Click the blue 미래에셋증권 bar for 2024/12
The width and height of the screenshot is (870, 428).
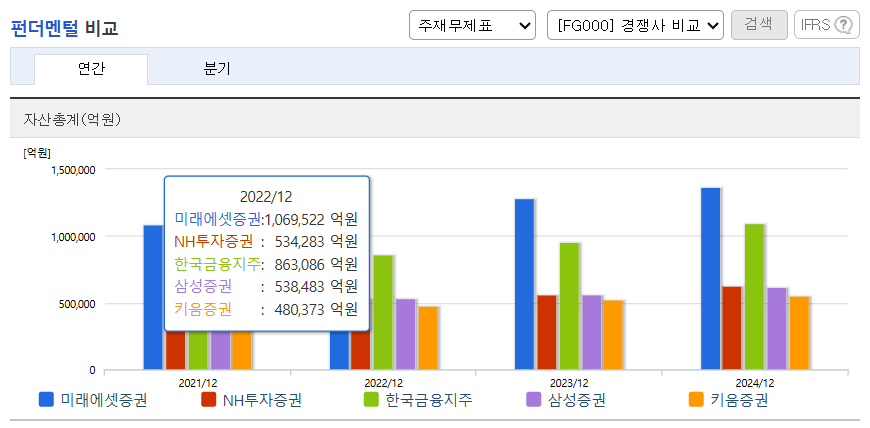(x=710, y=279)
